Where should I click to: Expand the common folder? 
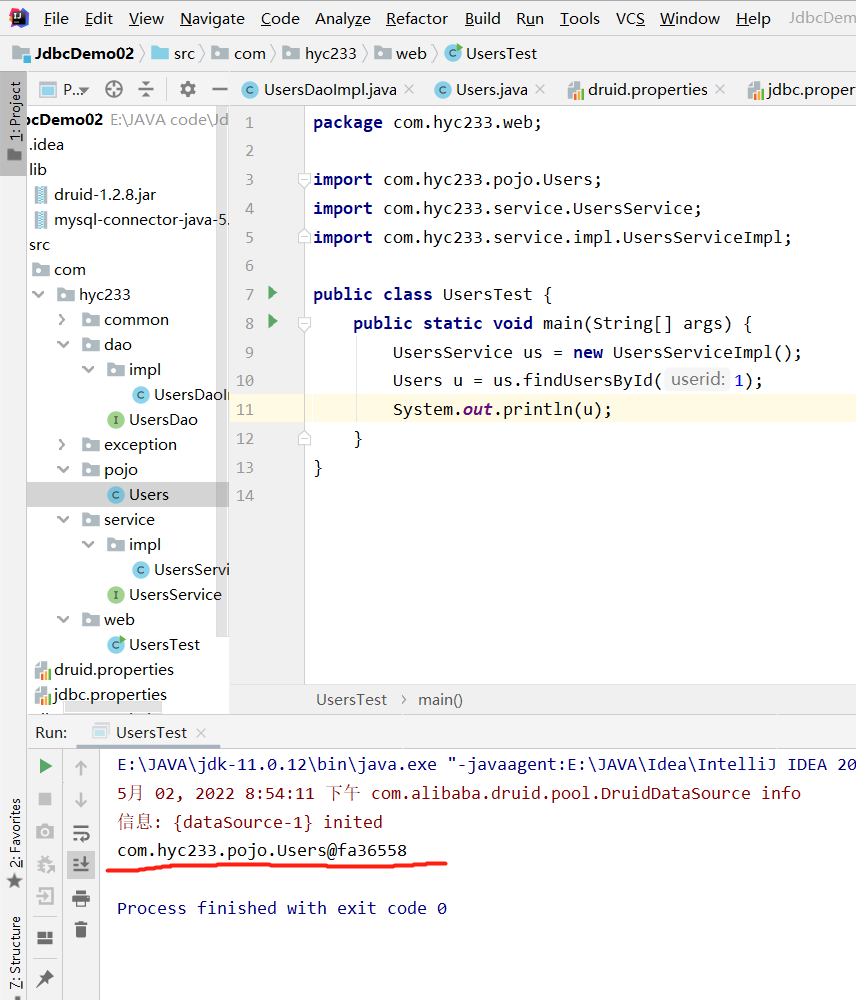coord(62,319)
